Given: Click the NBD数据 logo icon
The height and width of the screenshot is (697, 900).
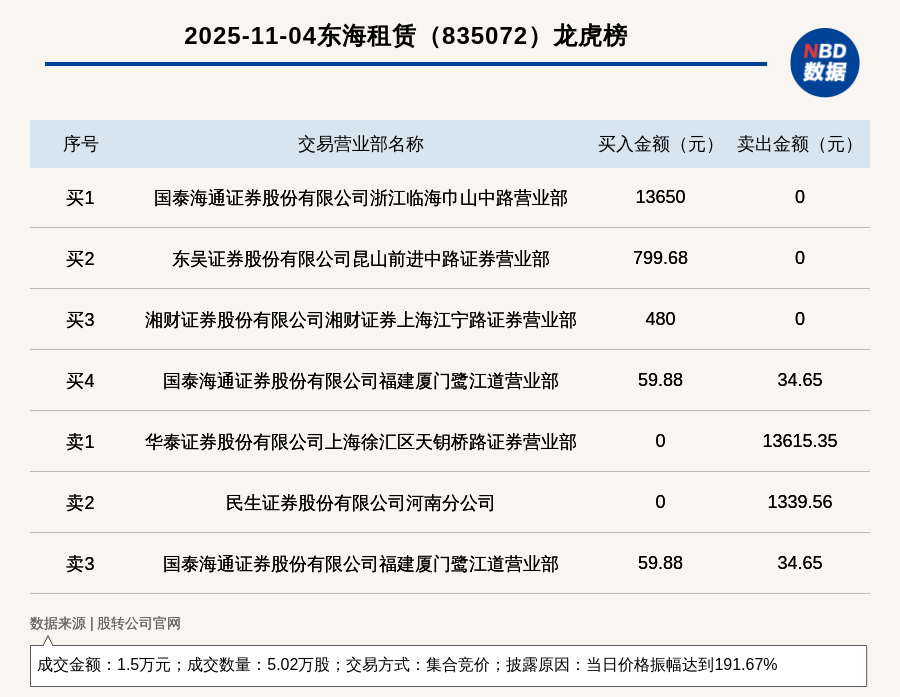Looking at the screenshot, I should pyautogui.click(x=824, y=63).
